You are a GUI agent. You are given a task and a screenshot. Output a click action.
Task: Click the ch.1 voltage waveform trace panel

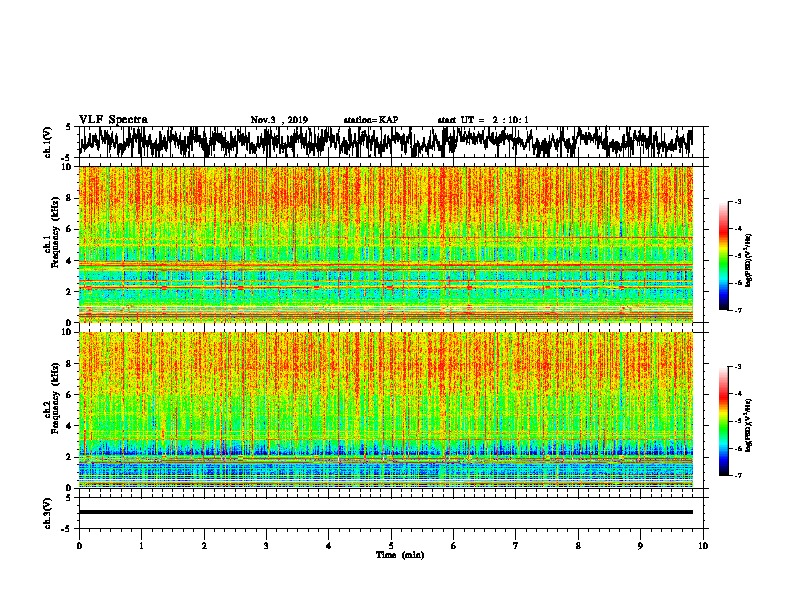[390, 142]
